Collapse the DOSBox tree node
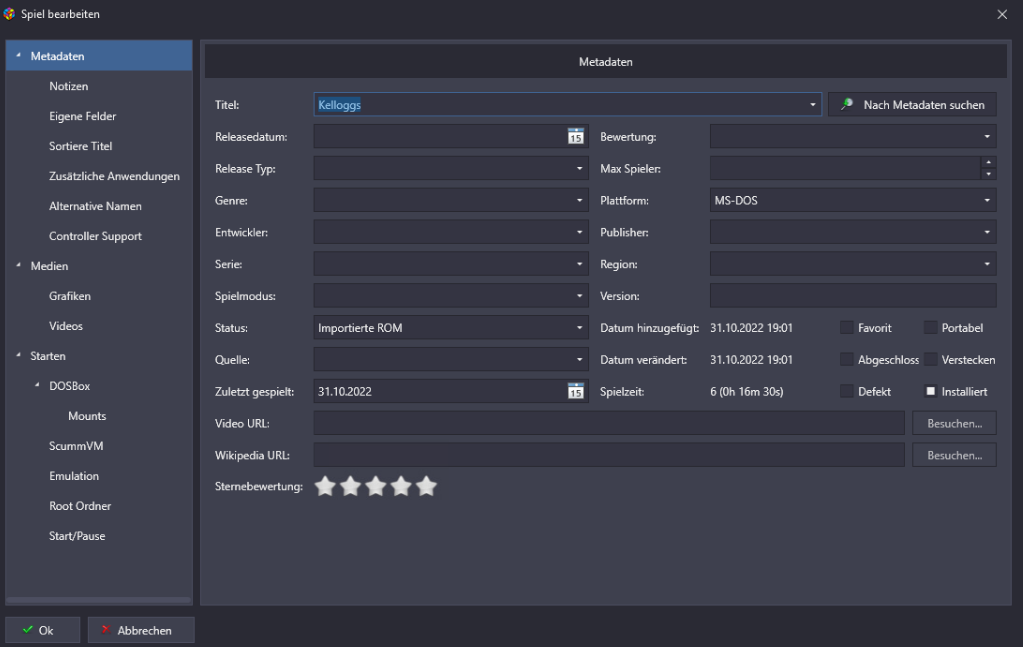The image size is (1023, 647). [x=39, y=386]
